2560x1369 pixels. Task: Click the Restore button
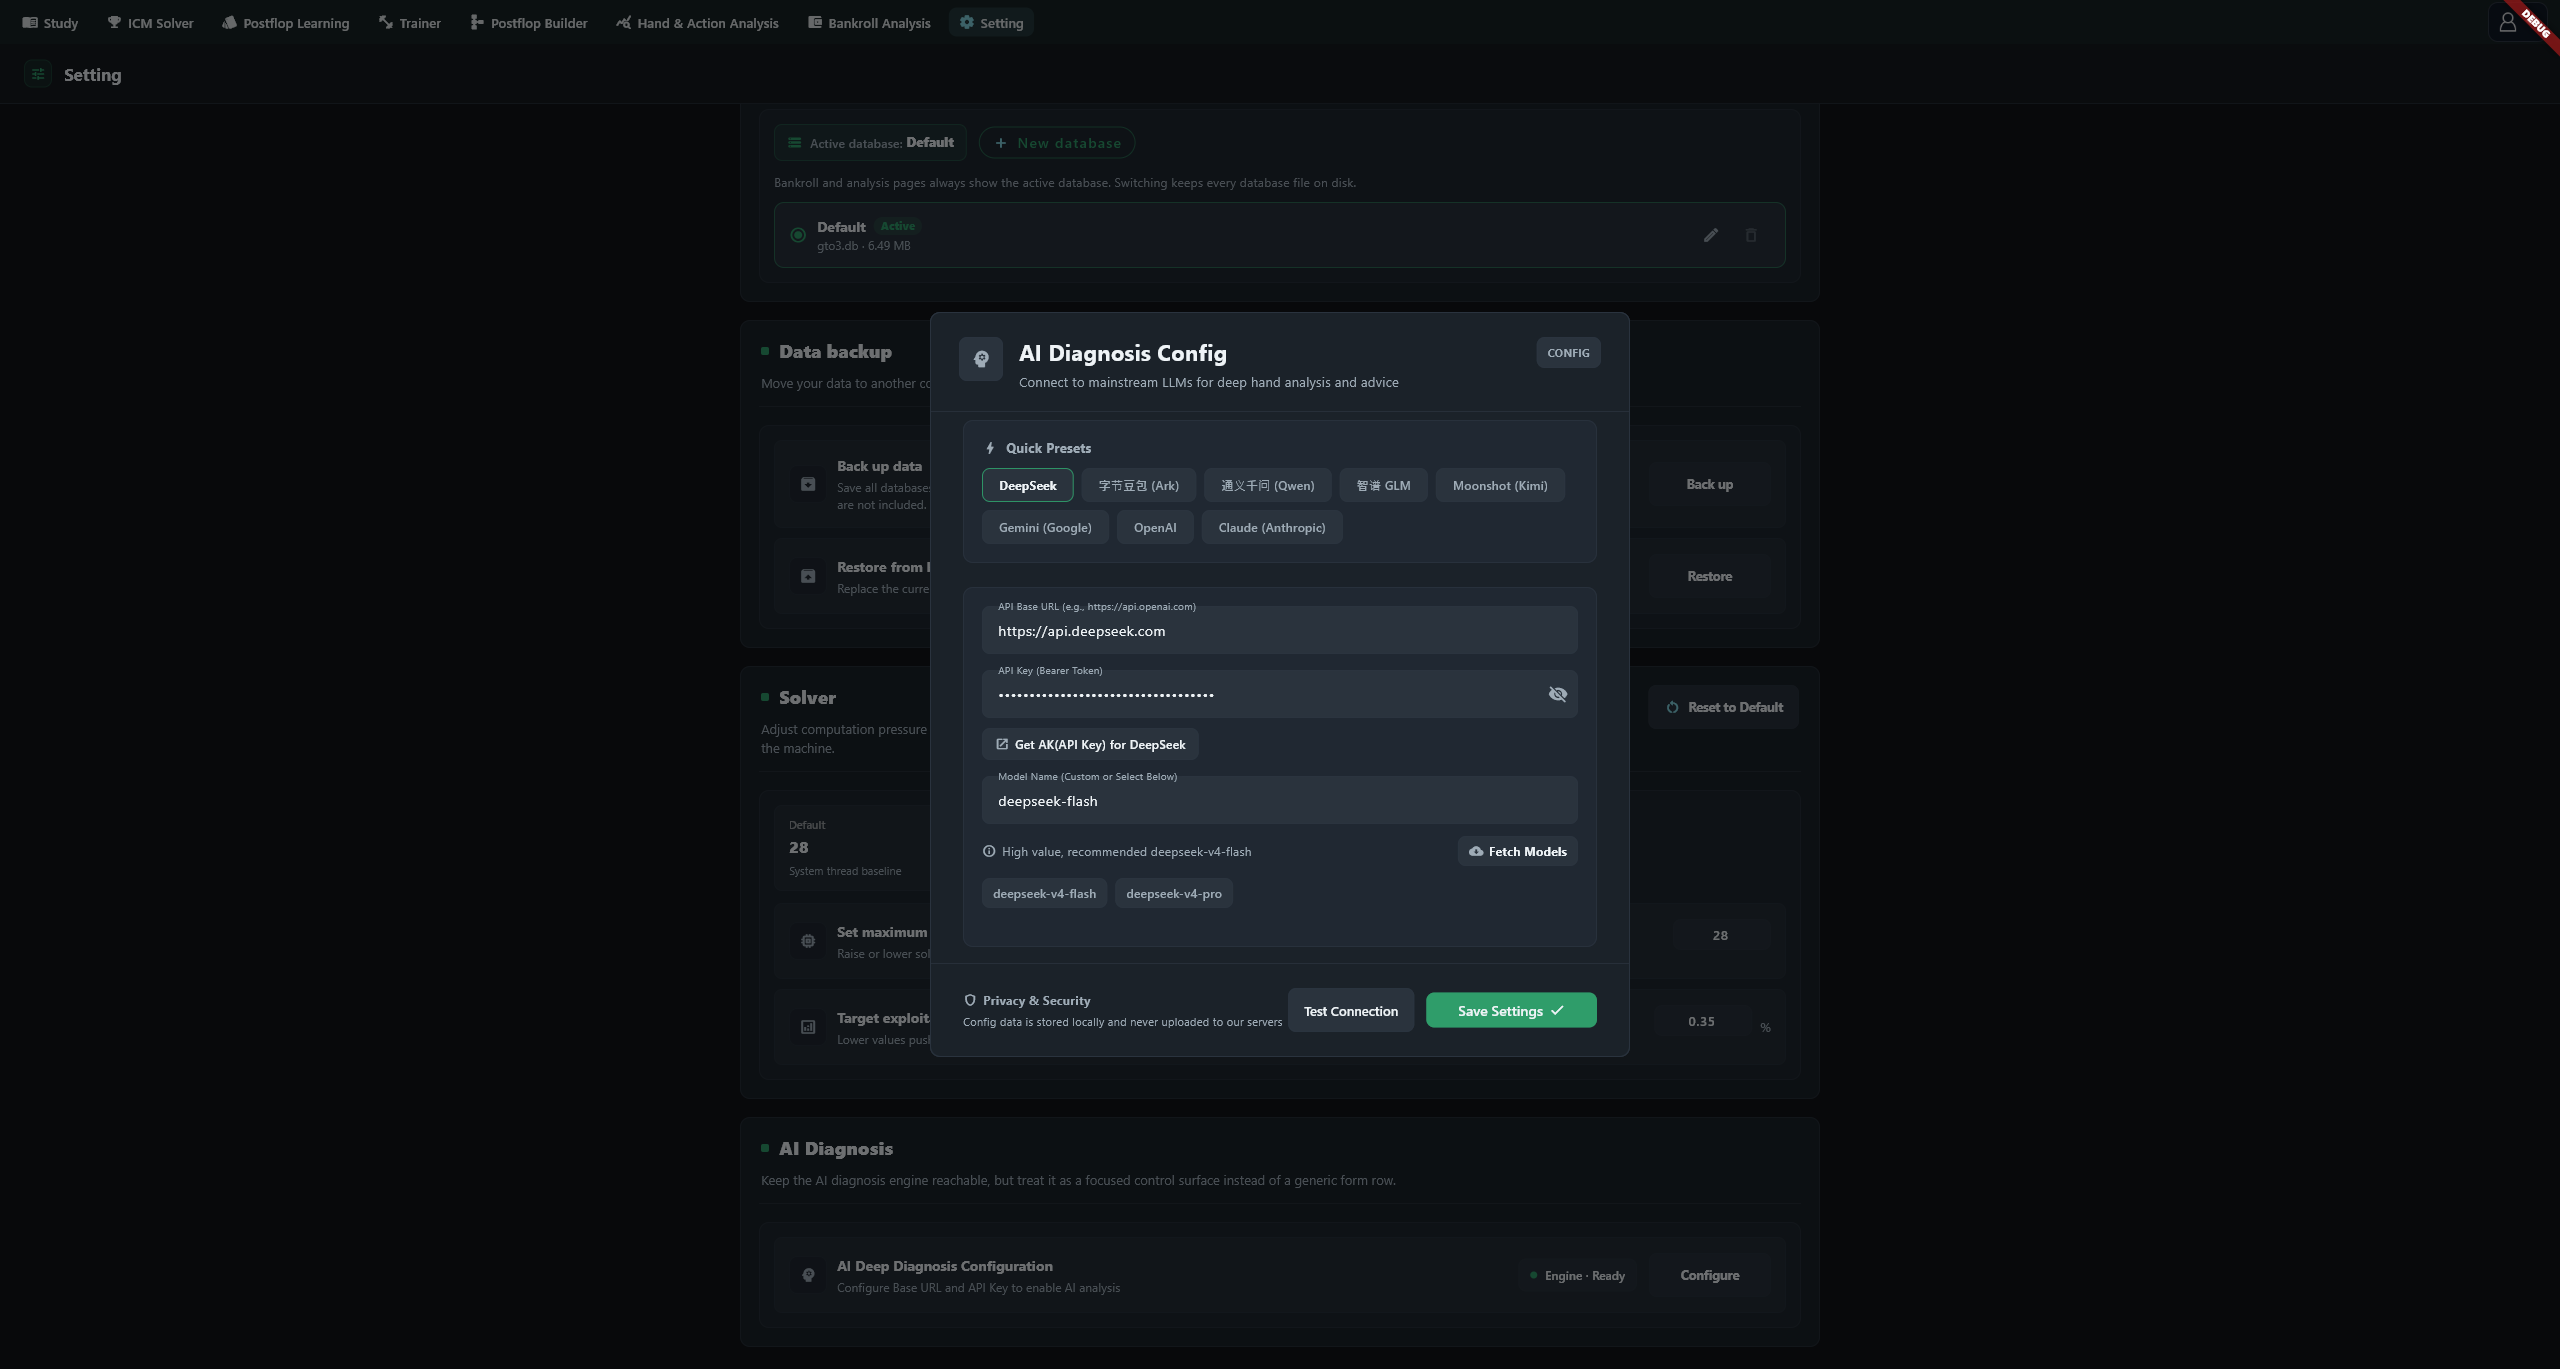(x=1709, y=576)
